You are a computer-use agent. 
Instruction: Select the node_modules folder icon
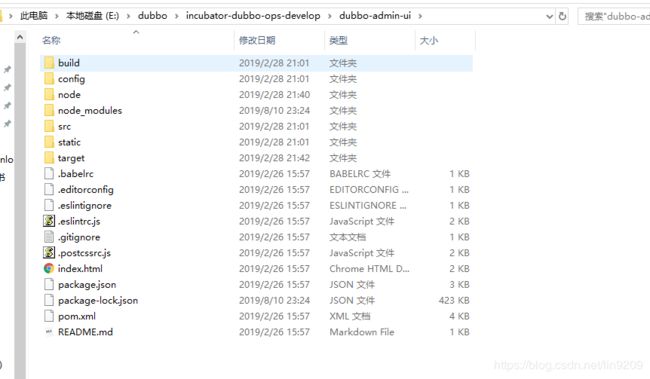tap(49, 110)
